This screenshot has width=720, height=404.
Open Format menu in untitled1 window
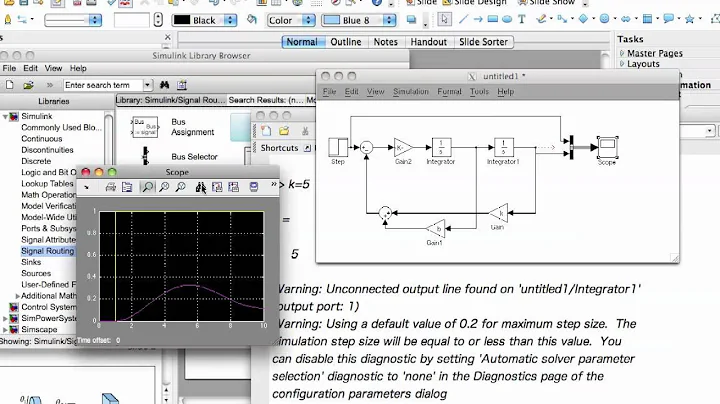coord(449,91)
